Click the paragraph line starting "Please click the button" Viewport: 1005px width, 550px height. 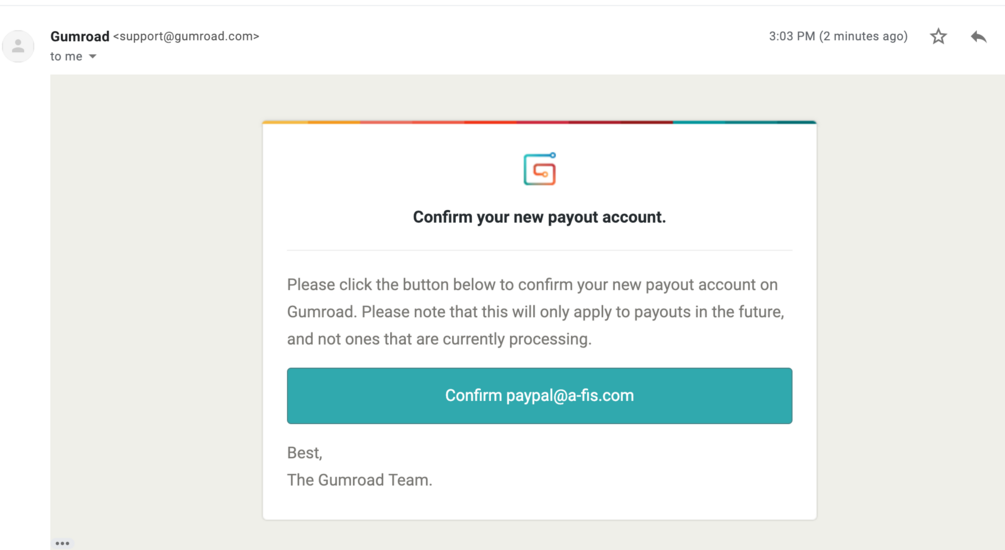[x=532, y=285]
